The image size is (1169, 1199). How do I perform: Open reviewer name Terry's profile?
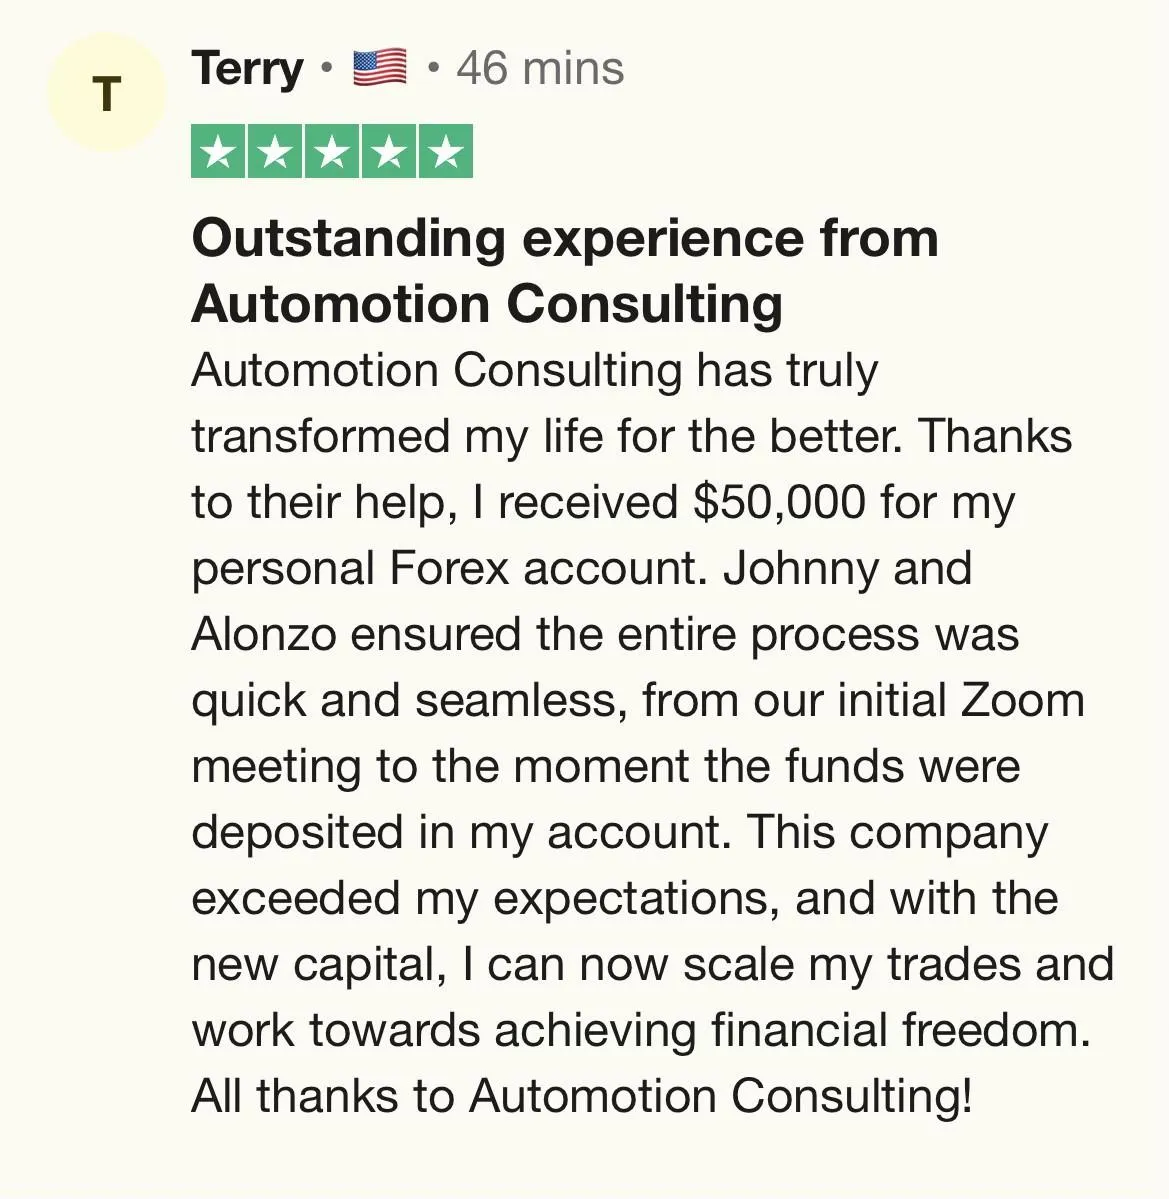click(248, 69)
